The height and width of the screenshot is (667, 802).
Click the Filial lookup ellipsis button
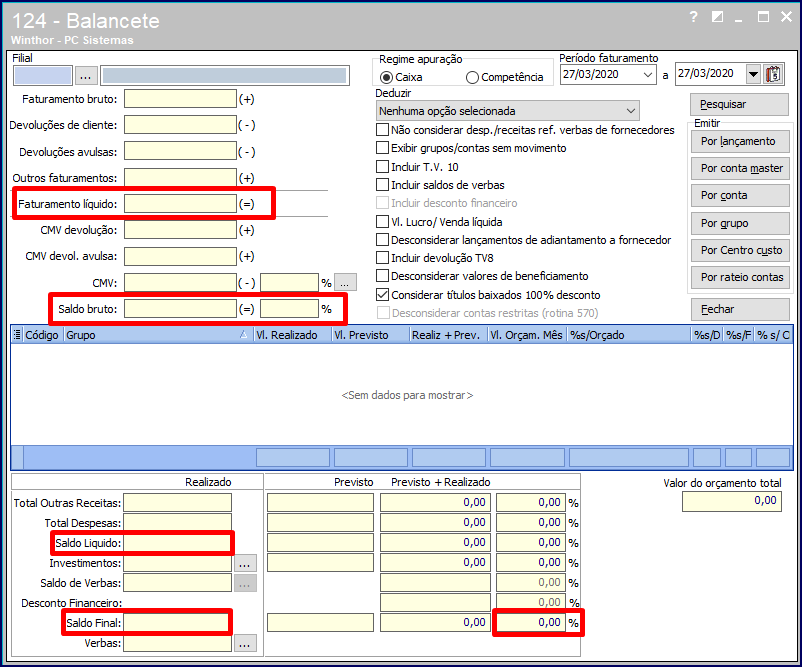[85, 76]
